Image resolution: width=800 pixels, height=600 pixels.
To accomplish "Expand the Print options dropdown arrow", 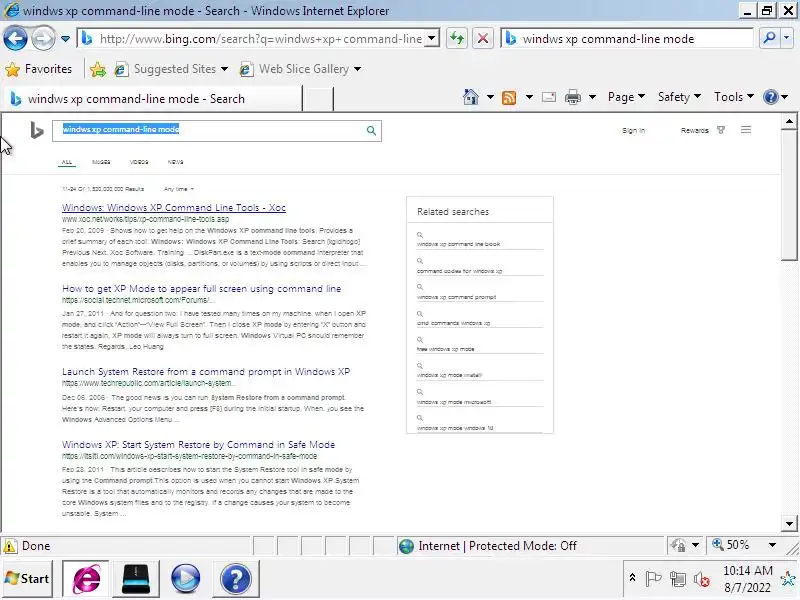I will pyautogui.click(x=592, y=97).
